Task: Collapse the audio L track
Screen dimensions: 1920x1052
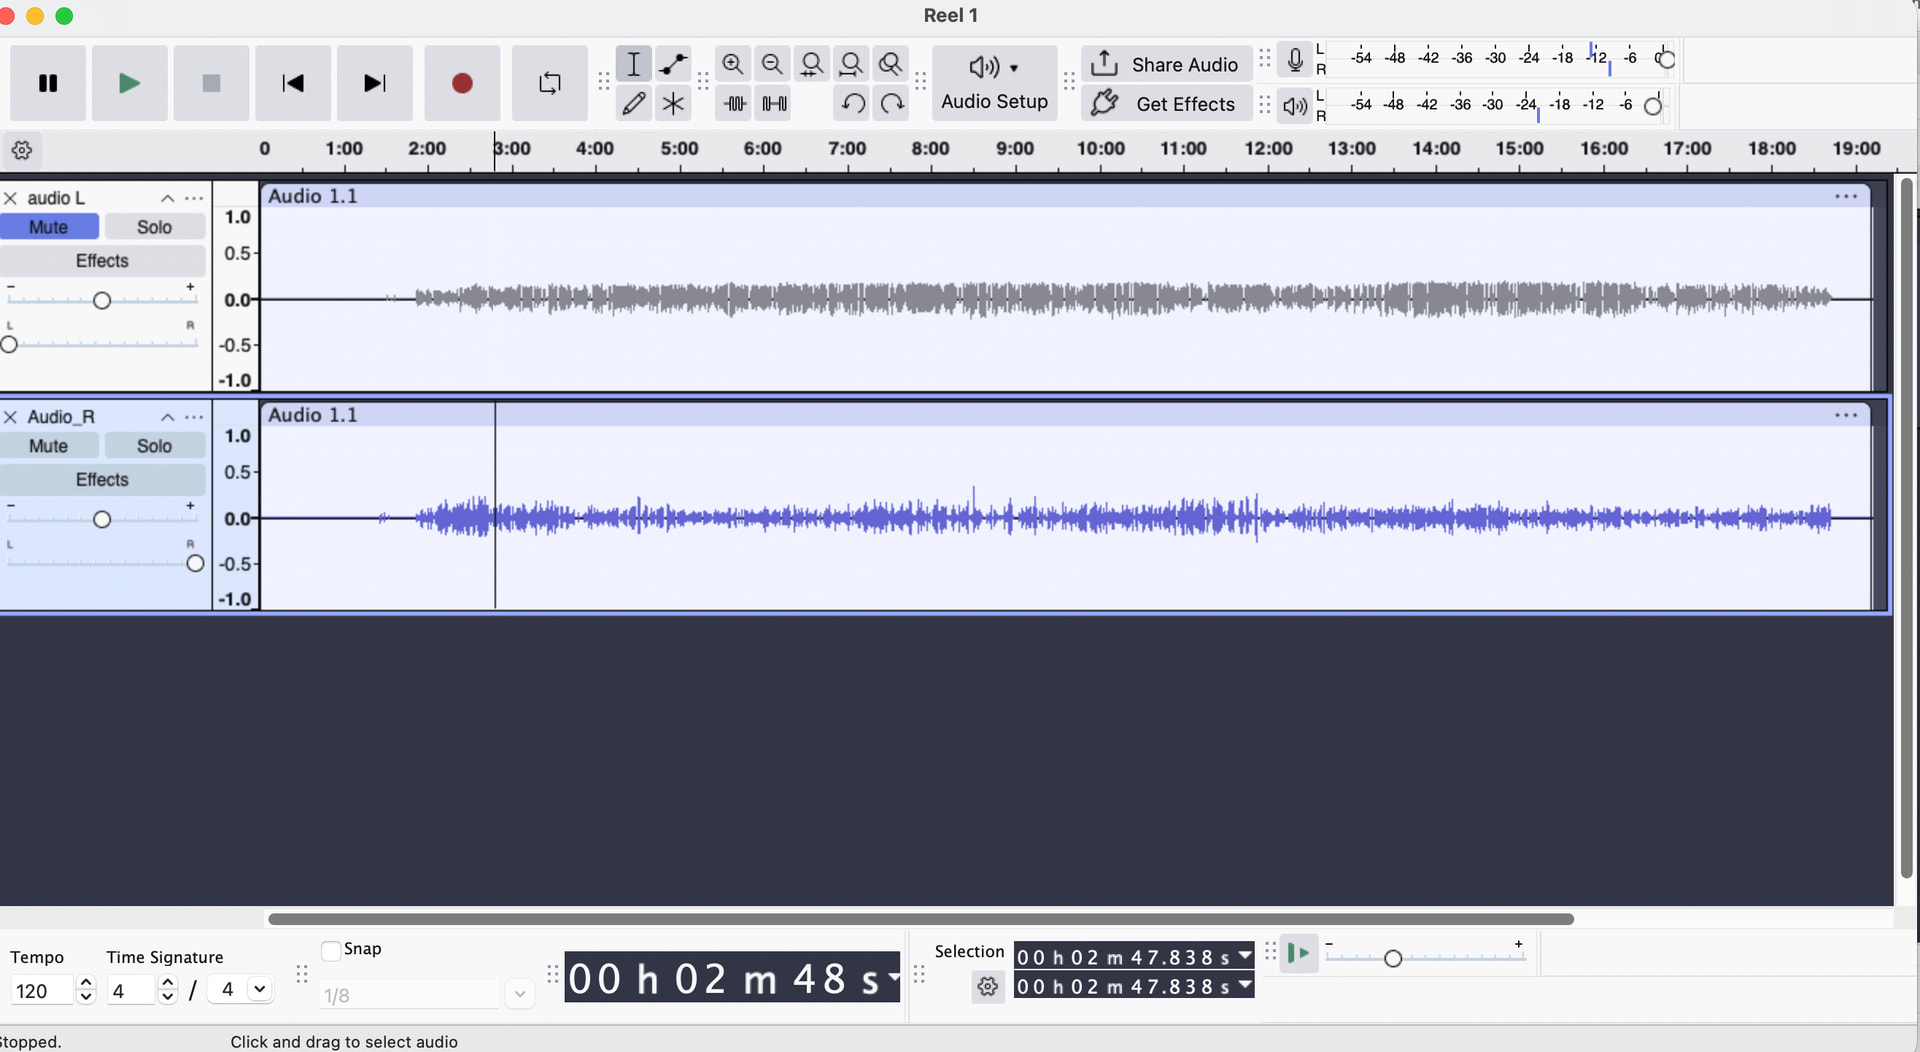Action: [x=167, y=198]
